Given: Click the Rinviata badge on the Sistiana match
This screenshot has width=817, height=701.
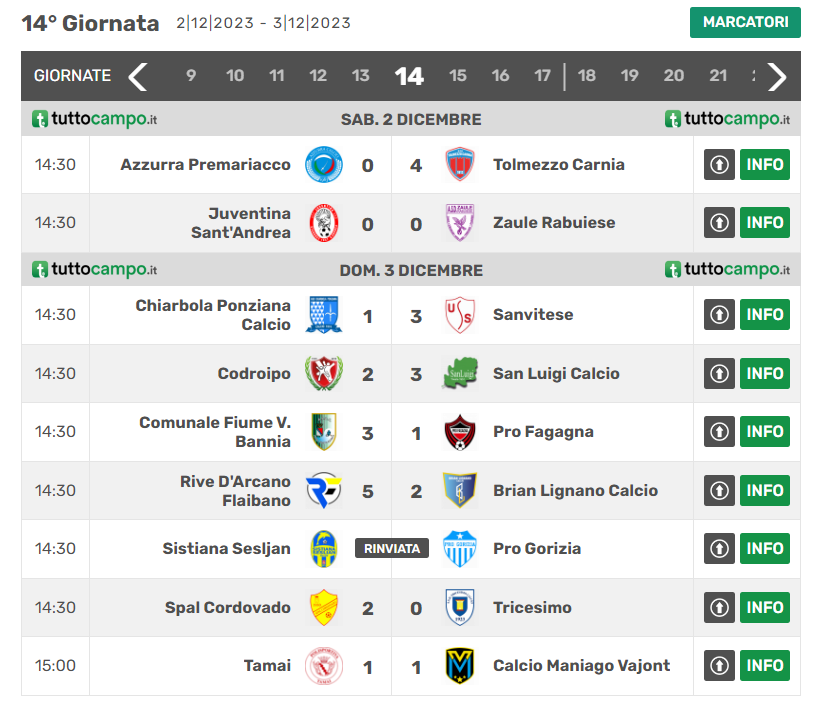Looking at the screenshot, I should (392, 549).
